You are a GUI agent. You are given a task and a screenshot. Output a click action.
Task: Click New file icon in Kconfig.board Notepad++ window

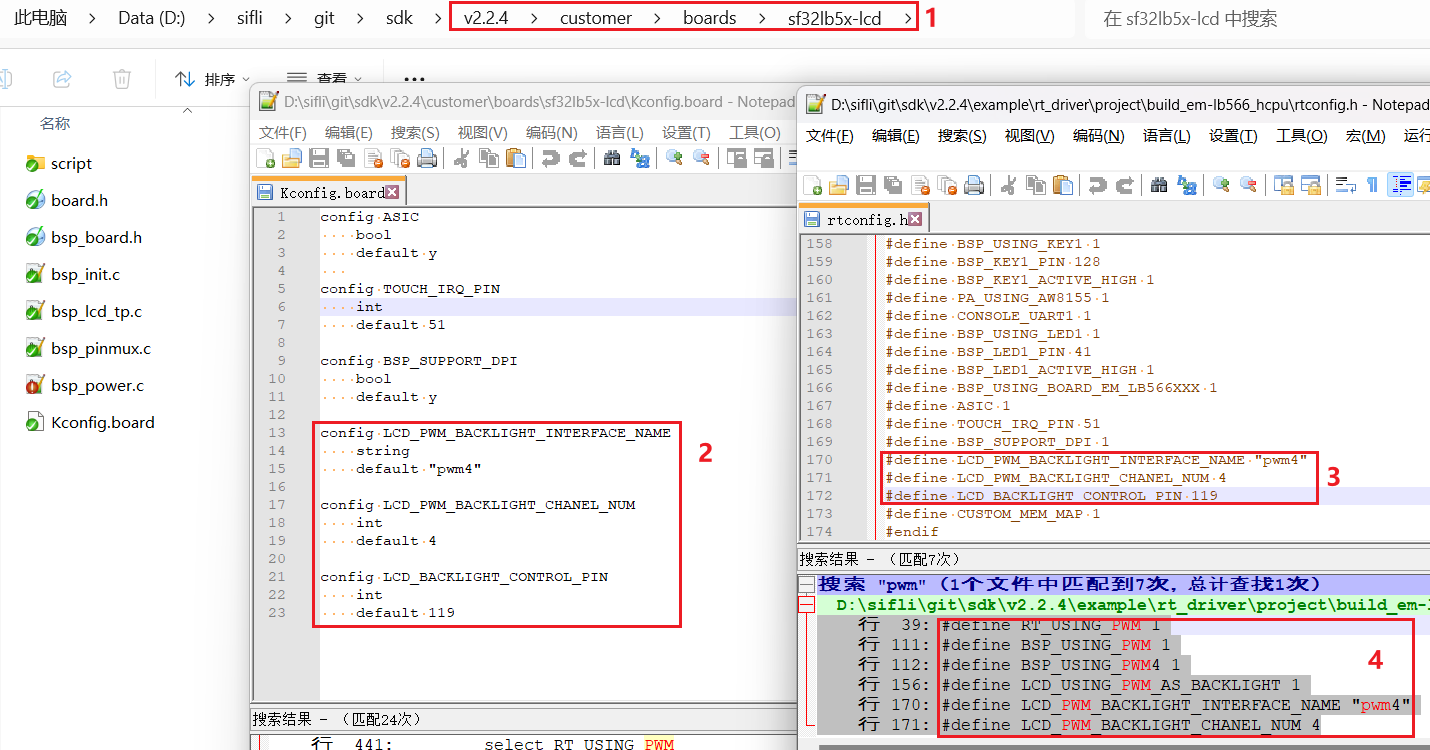click(266, 158)
